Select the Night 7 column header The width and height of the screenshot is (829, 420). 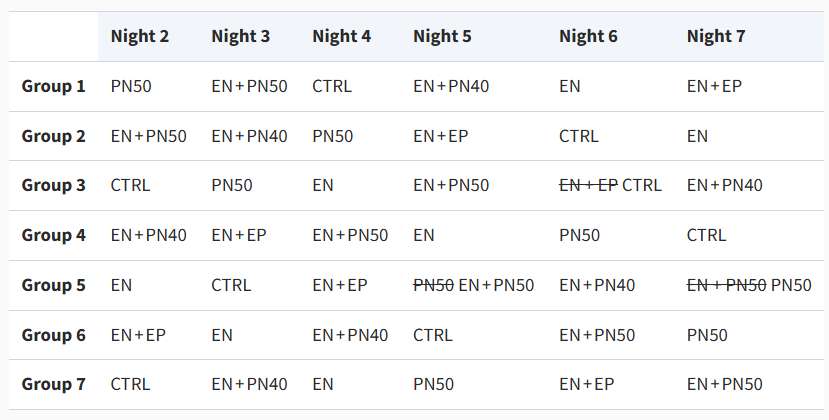(x=716, y=37)
